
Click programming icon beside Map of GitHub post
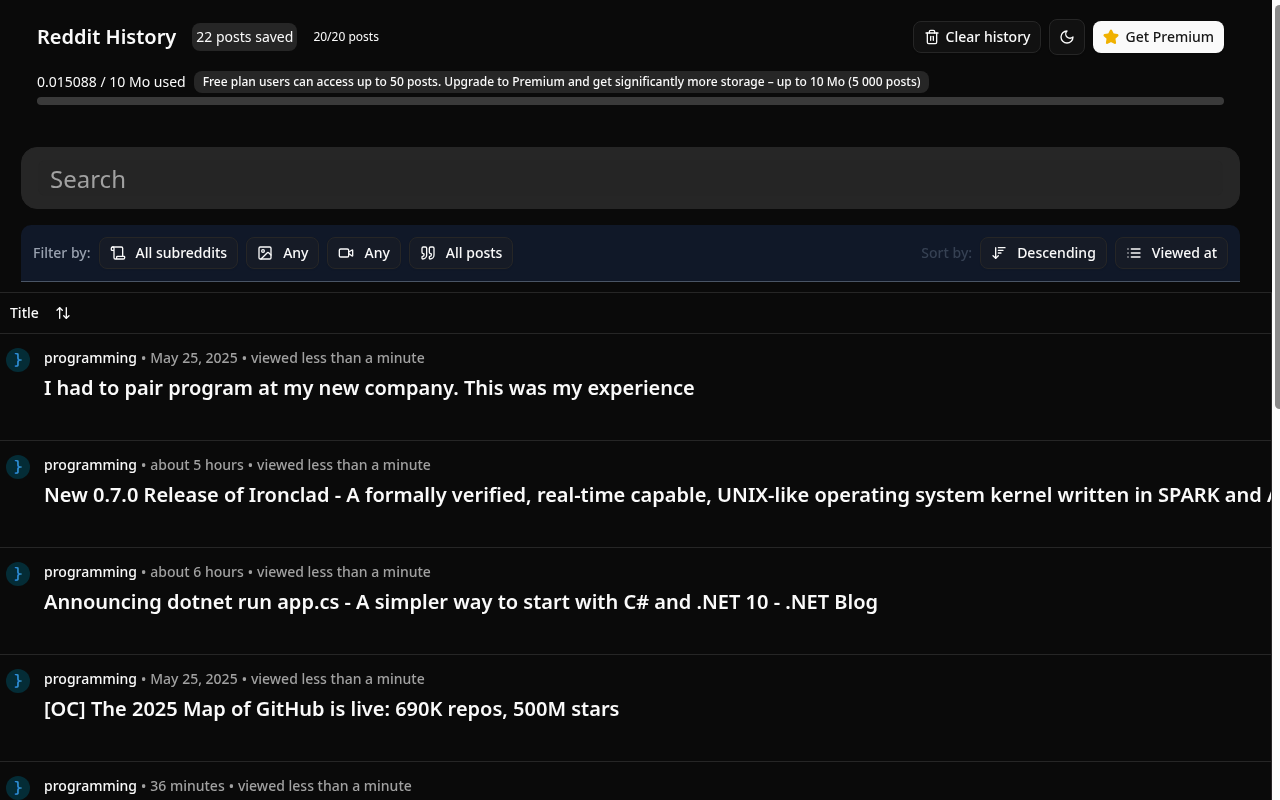pos(18,680)
